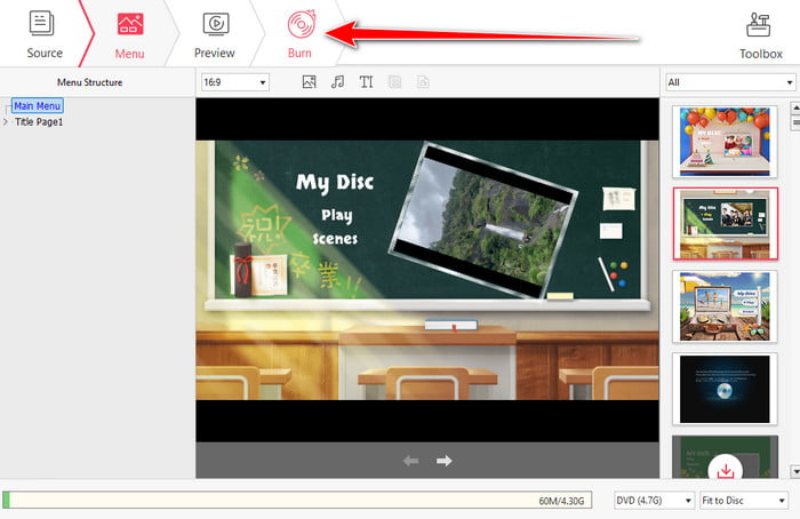This screenshot has height=519, width=800.
Task: Click the background music note icon
Action: click(338, 82)
